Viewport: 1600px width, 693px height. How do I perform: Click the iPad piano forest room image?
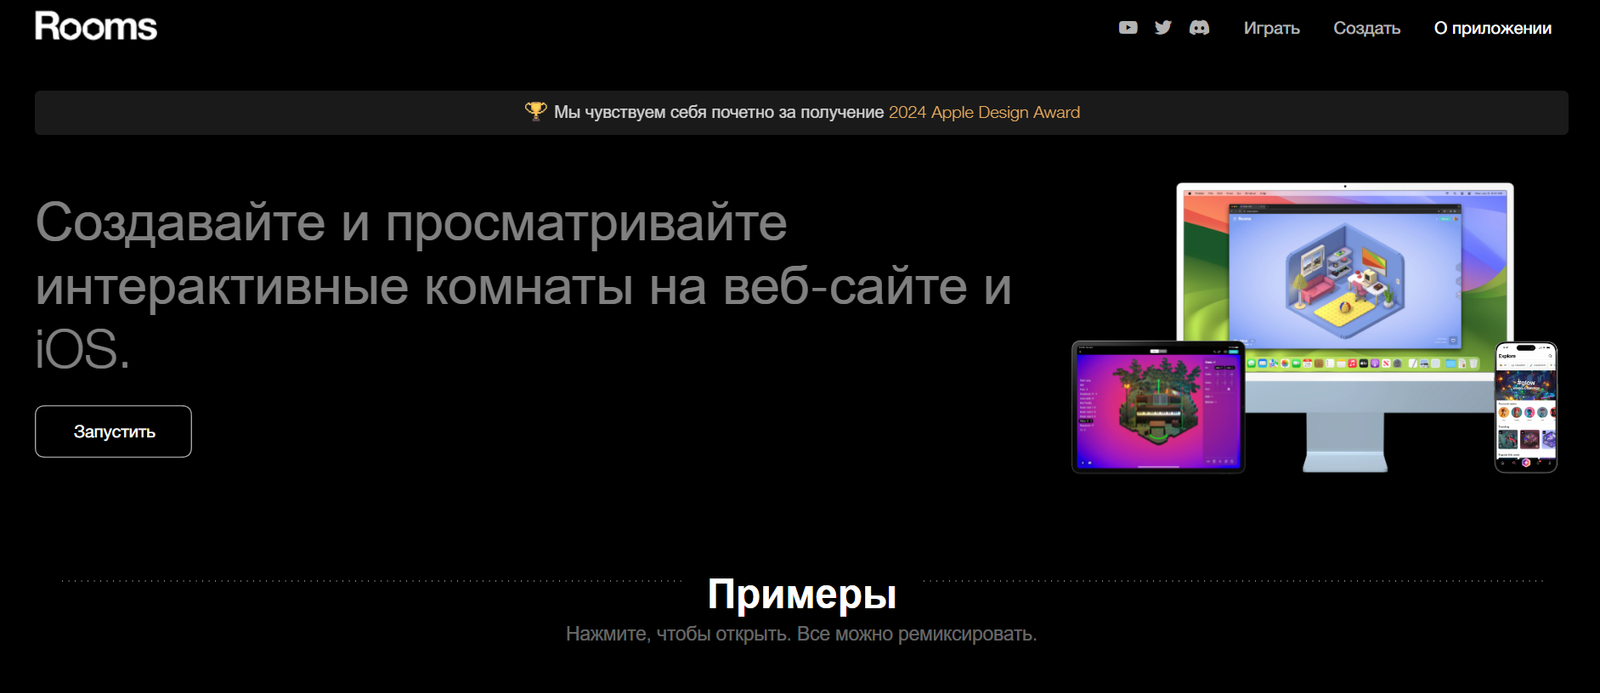tap(1158, 406)
